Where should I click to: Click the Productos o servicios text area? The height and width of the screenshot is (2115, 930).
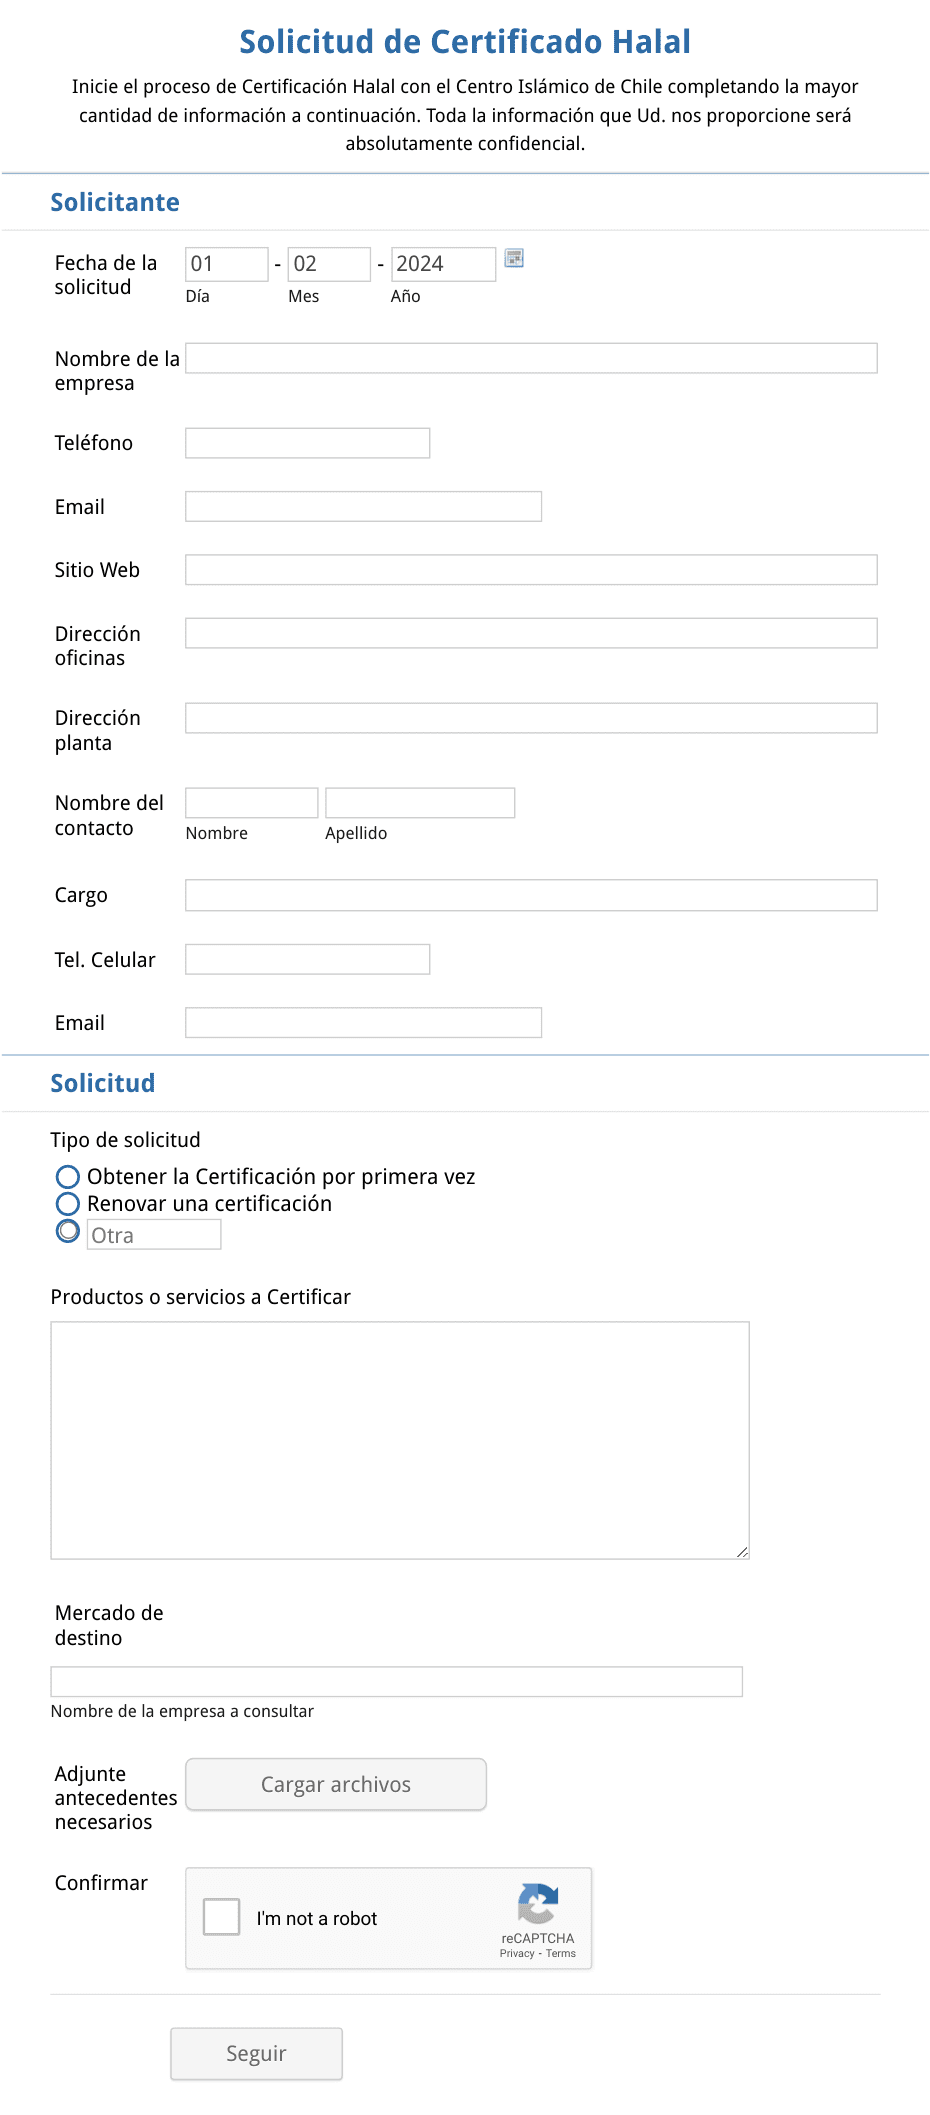tap(400, 1440)
